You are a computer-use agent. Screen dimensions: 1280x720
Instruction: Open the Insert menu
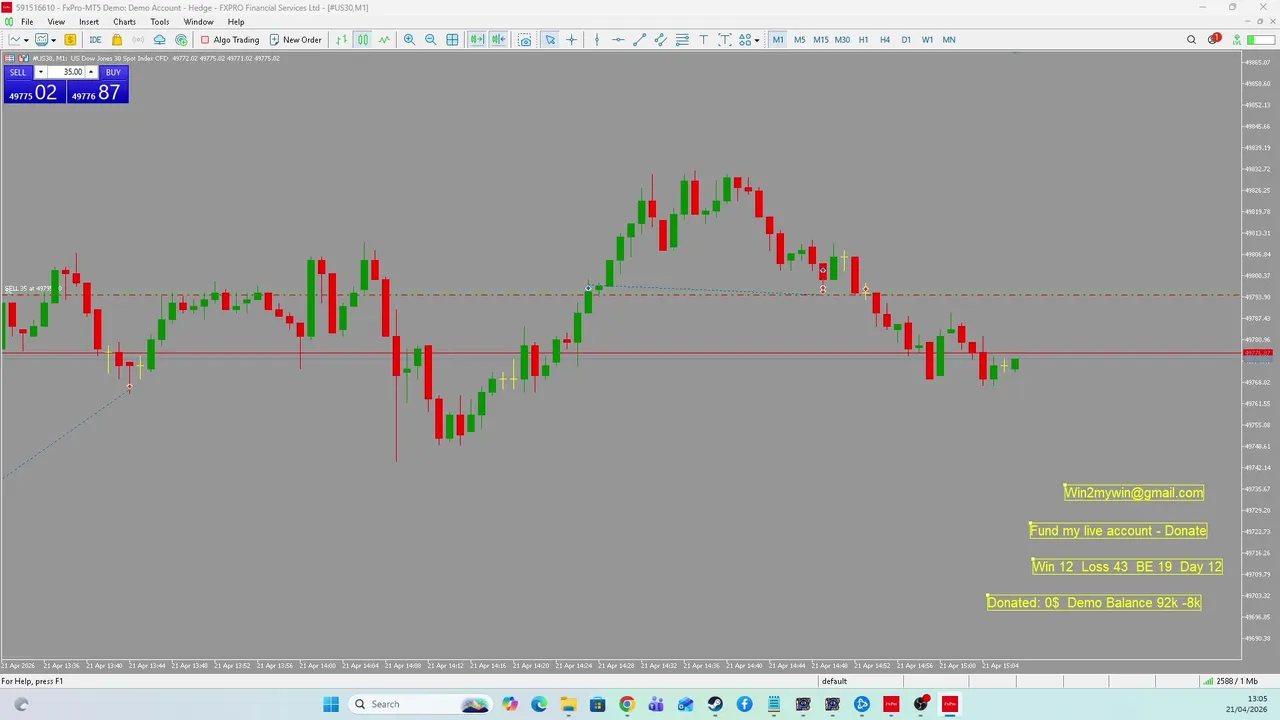[89, 22]
